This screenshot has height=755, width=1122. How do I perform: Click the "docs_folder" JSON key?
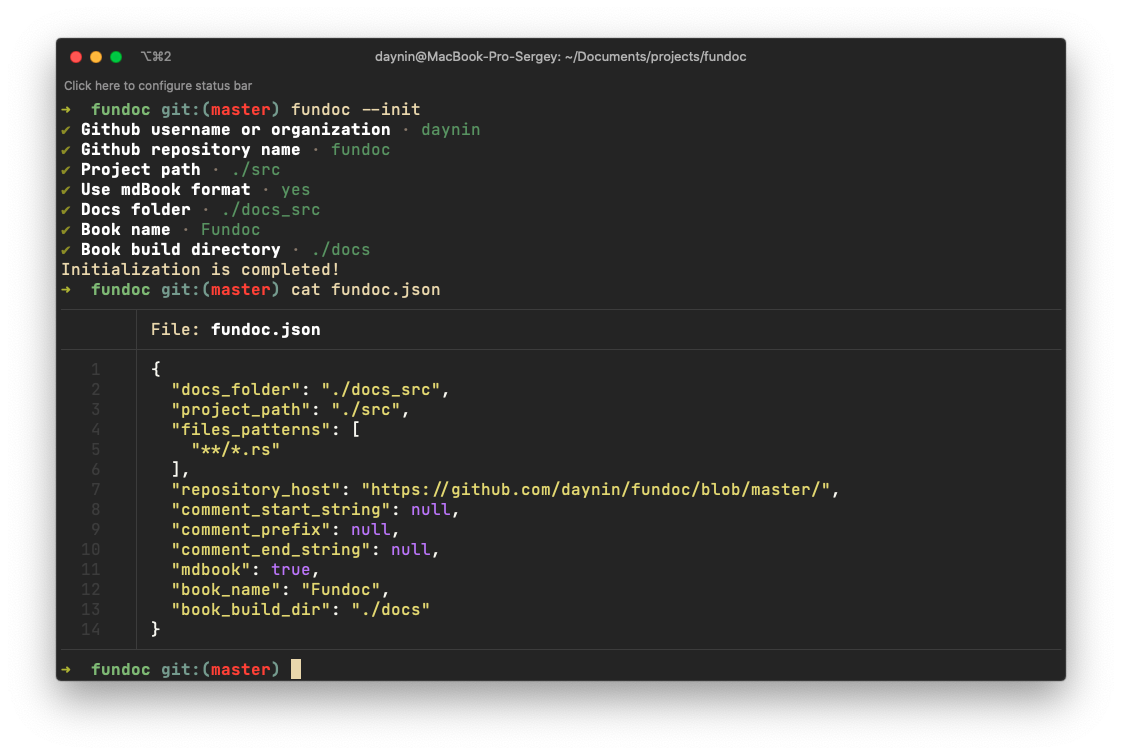pyautogui.click(x=235, y=390)
